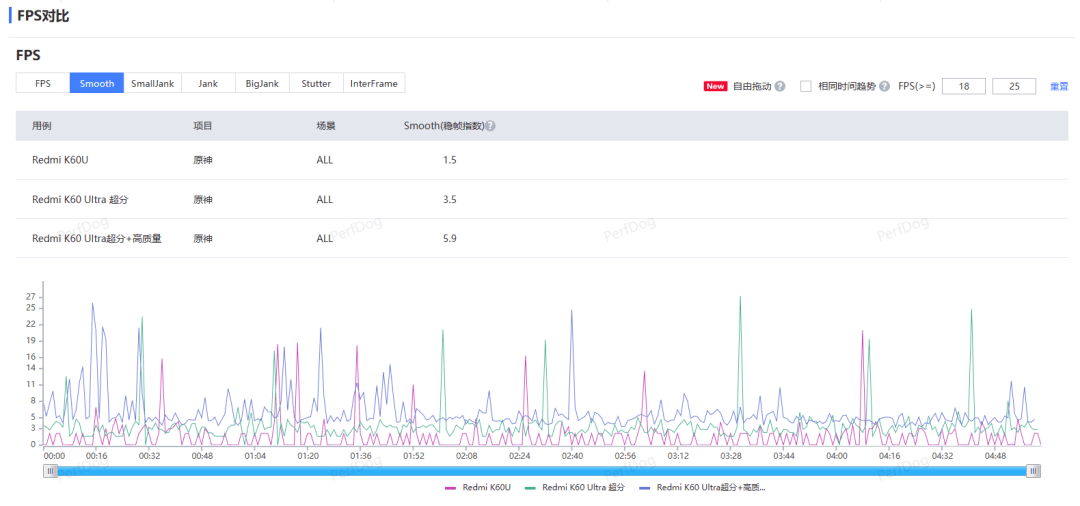This screenshot has height=506, width=1080.
Task: Toggle Redmi K60U legend series
Action: pos(478,488)
